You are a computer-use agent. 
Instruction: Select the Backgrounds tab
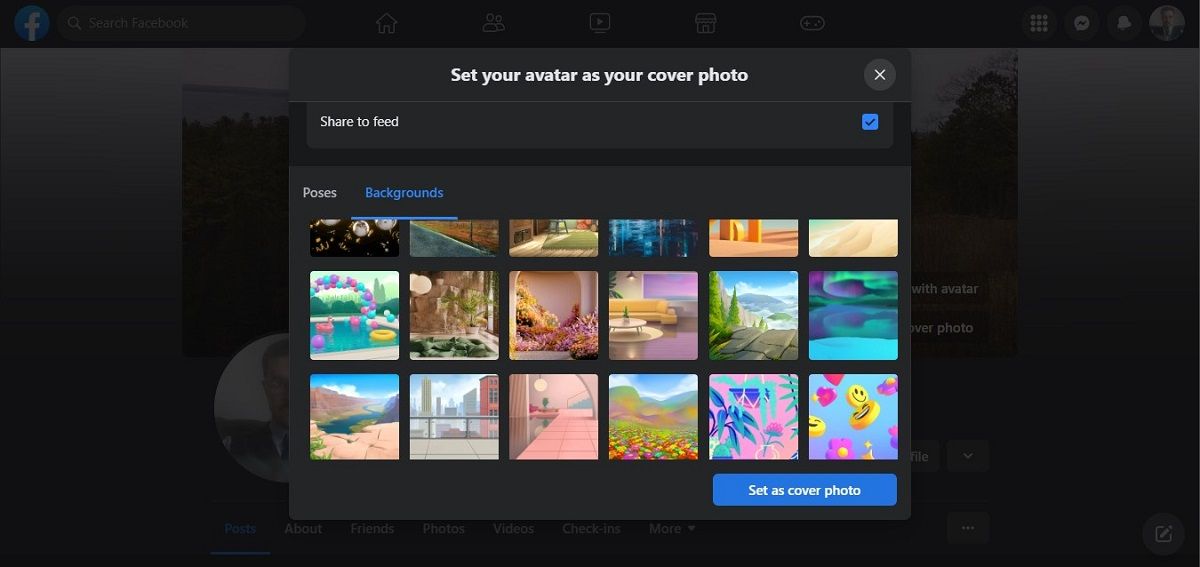404,192
